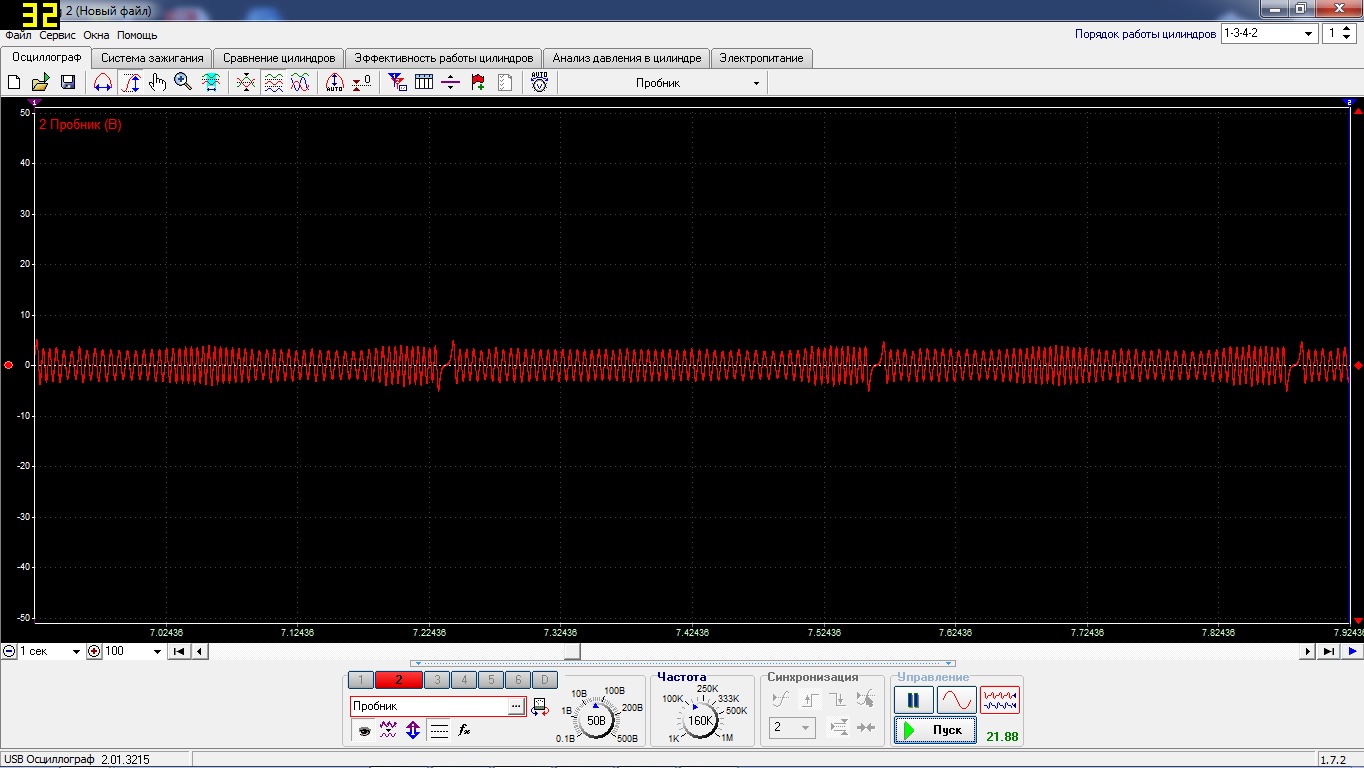Toggle channel 4 button
This screenshot has width=1364, height=768.
click(464, 680)
